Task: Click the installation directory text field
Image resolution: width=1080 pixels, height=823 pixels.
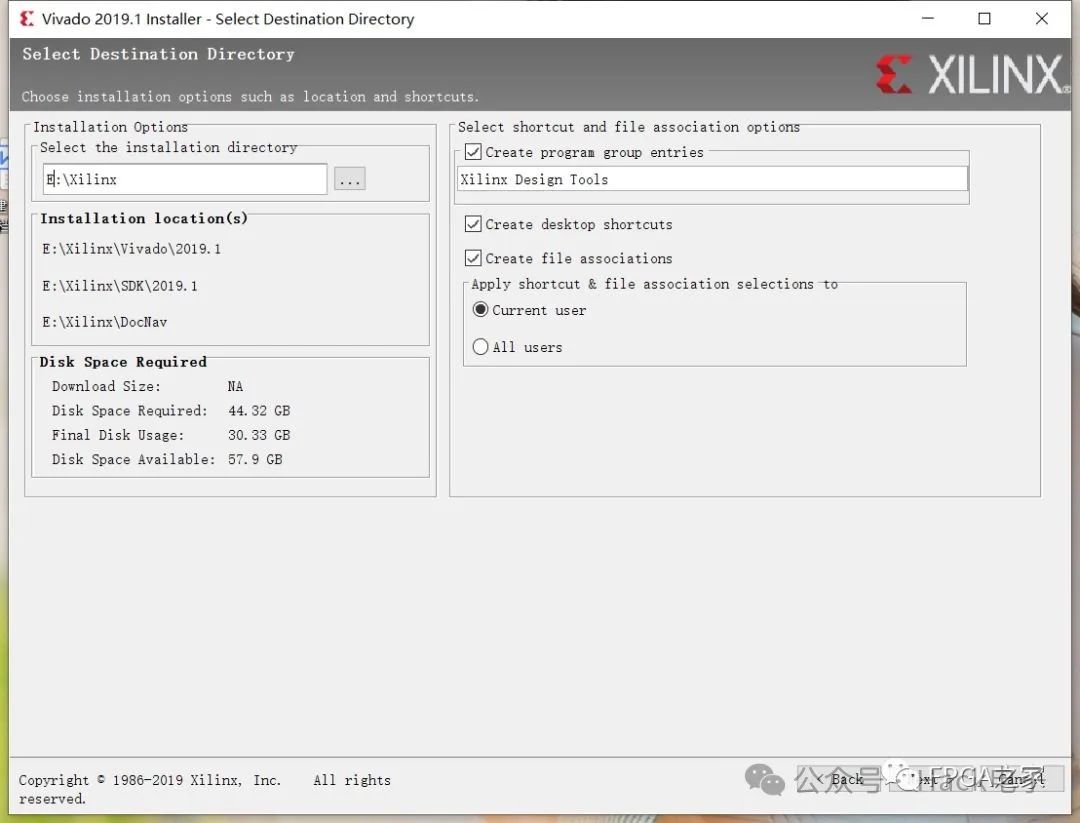Action: point(185,179)
